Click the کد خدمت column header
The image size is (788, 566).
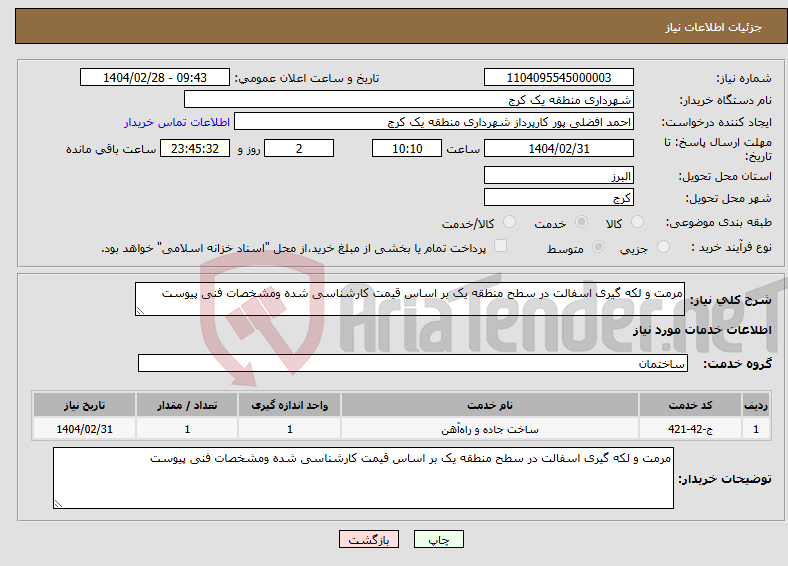tap(691, 405)
